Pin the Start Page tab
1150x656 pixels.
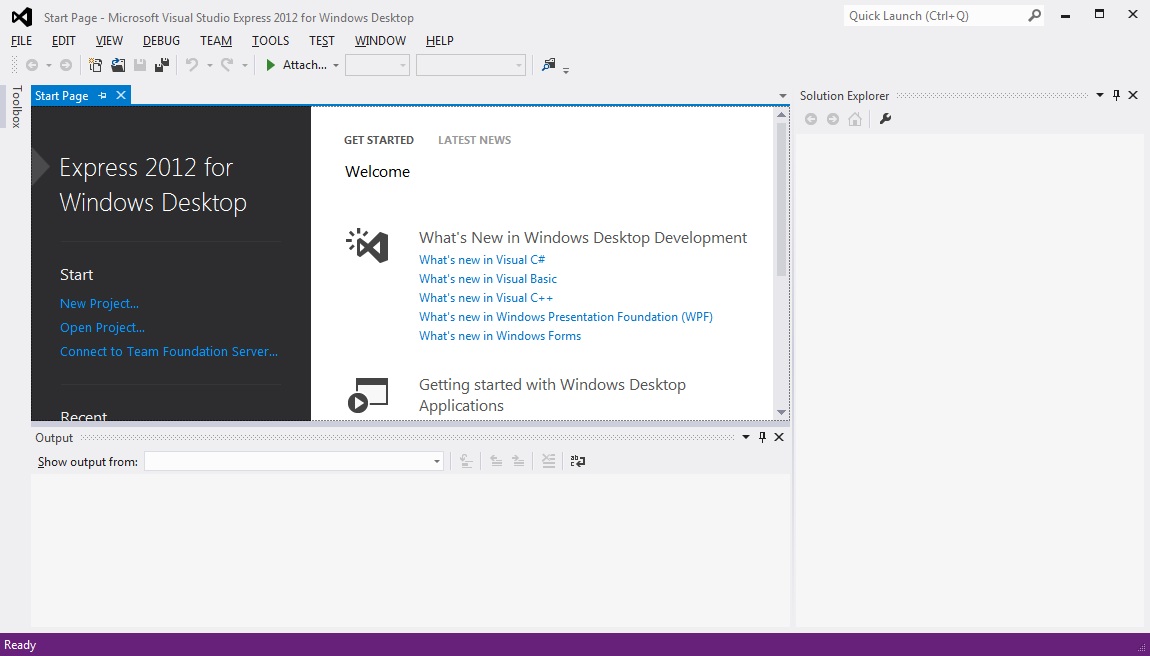(x=103, y=95)
